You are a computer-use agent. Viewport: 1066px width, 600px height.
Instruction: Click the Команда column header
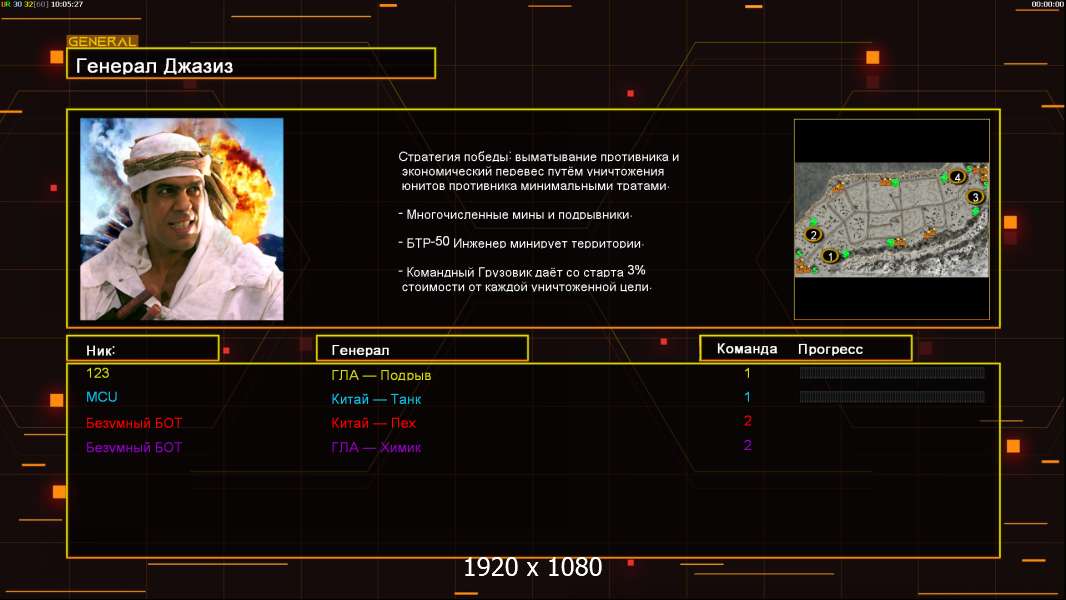pos(746,349)
